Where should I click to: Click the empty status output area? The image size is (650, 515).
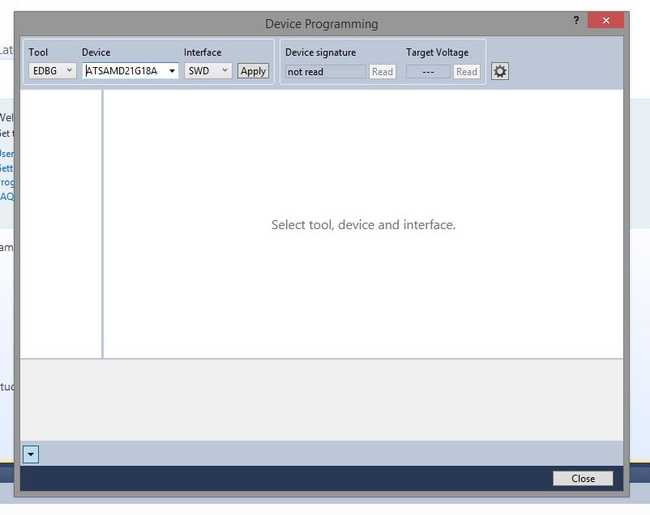coord(321,399)
